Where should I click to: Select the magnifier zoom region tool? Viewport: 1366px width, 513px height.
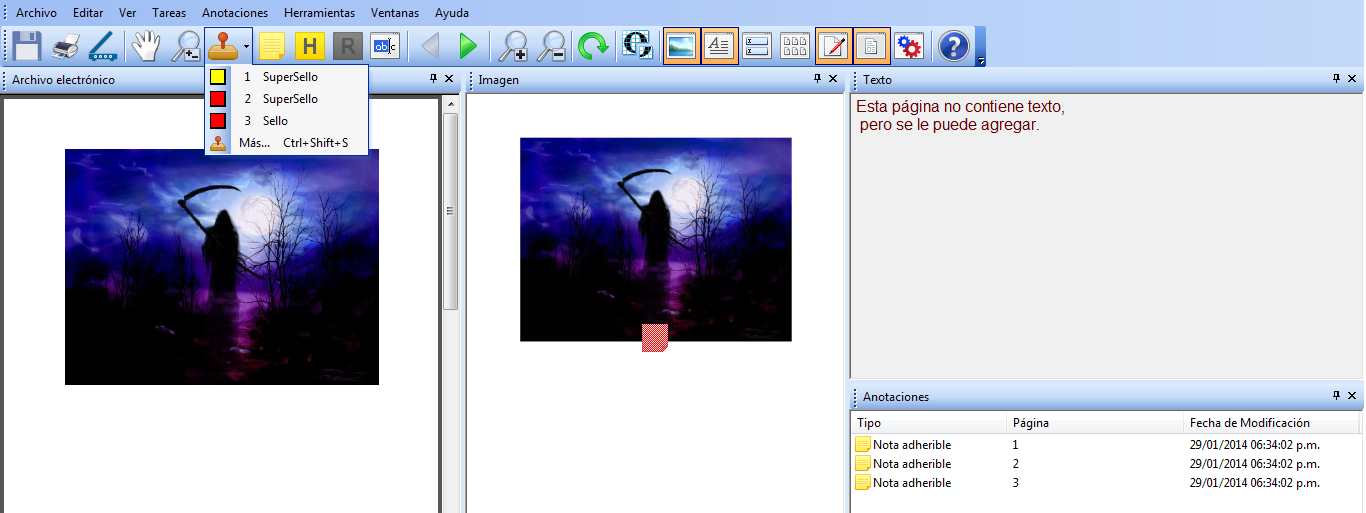coord(185,46)
